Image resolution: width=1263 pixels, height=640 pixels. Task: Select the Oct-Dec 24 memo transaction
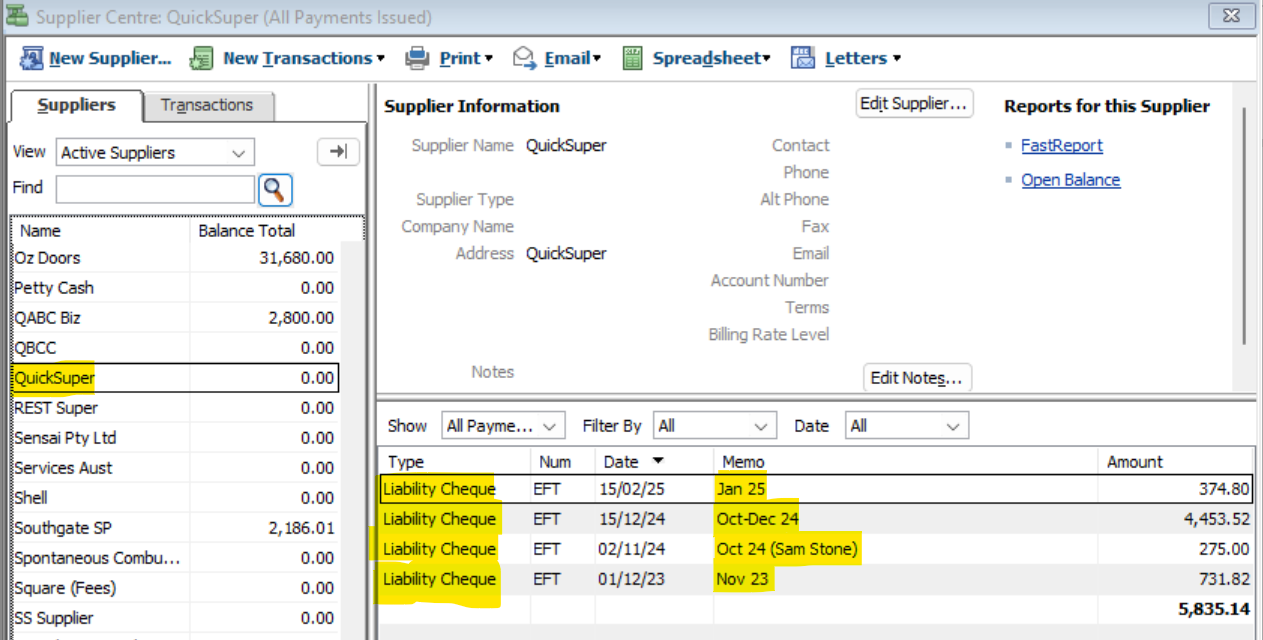pyautogui.click(x=817, y=519)
